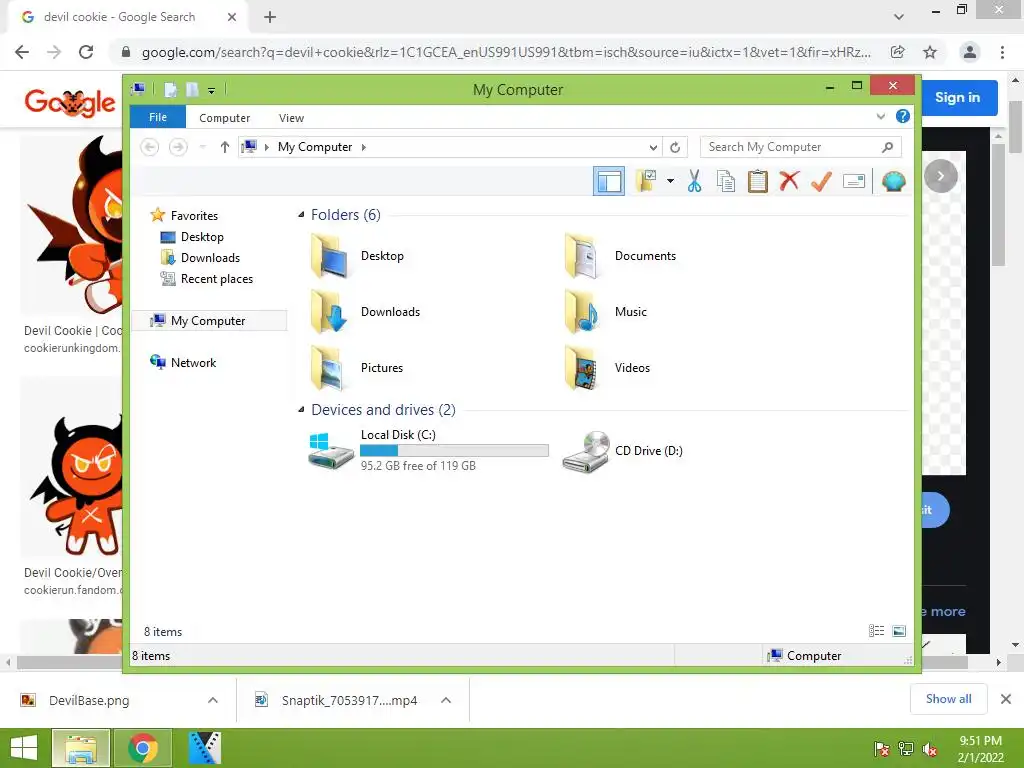Click the Explorer Forward arrow button
Screen dimensions: 1024x768
click(178, 147)
